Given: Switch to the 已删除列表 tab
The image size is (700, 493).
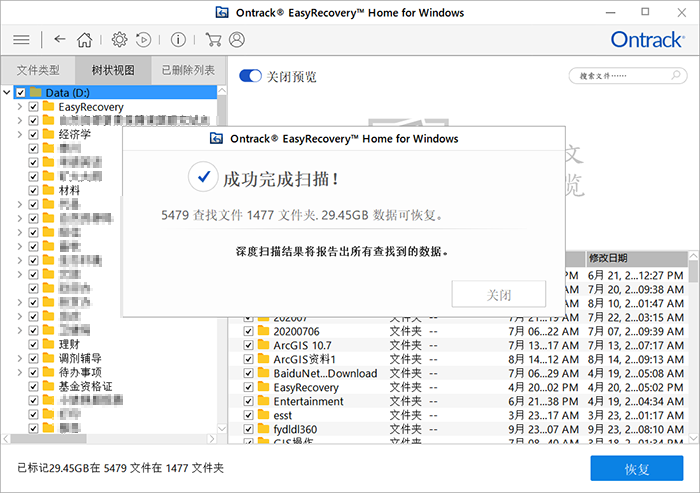Looking at the screenshot, I should tap(188, 70).
